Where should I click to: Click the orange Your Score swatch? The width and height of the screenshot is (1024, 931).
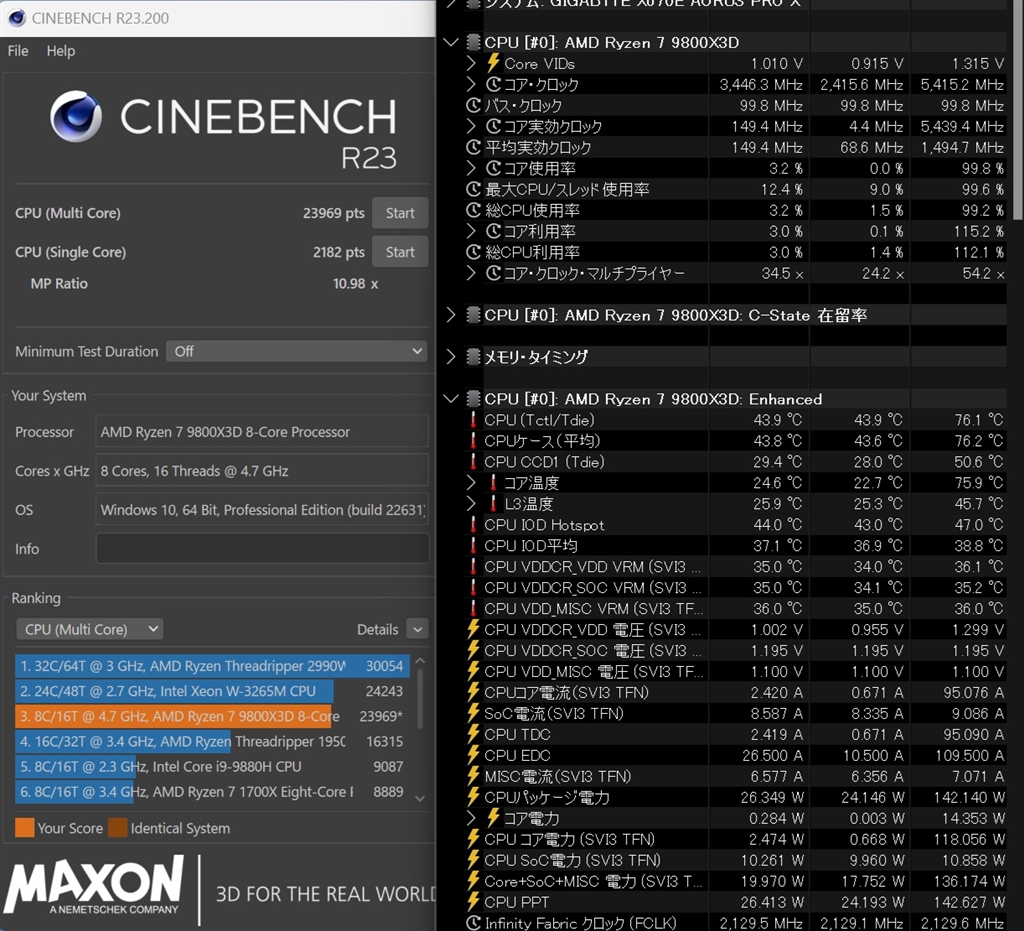[x=26, y=828]
